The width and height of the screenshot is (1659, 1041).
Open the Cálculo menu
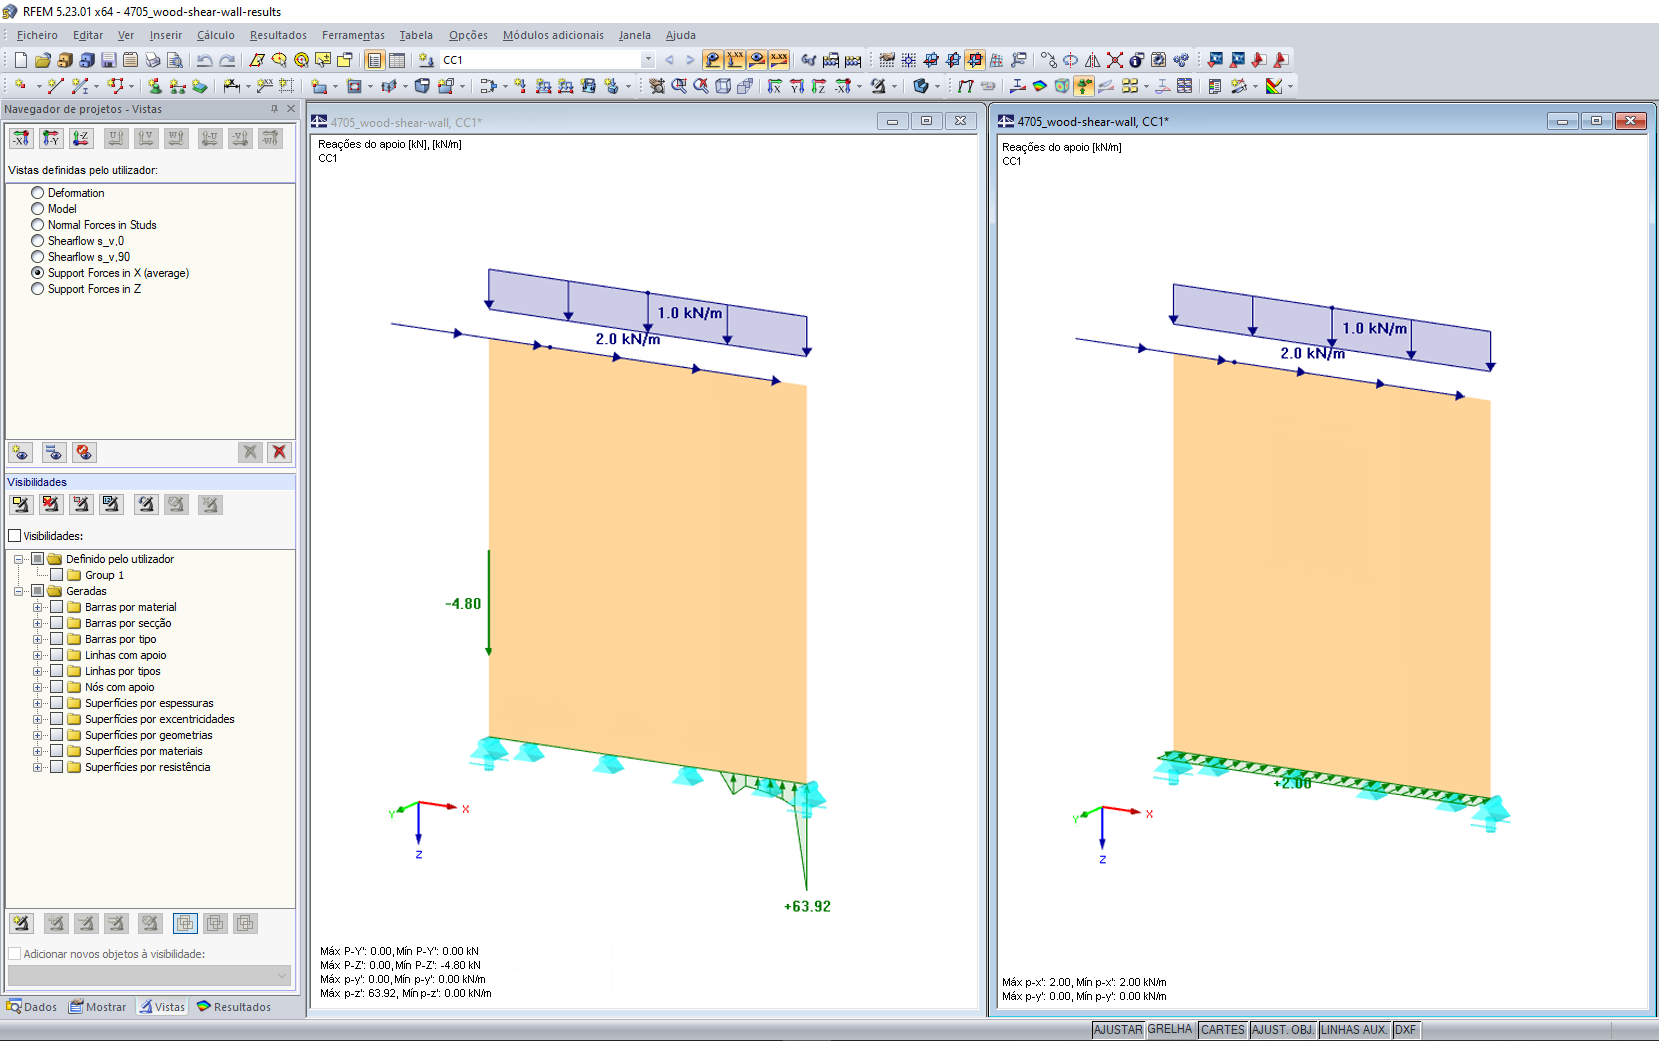click(215, 35)
